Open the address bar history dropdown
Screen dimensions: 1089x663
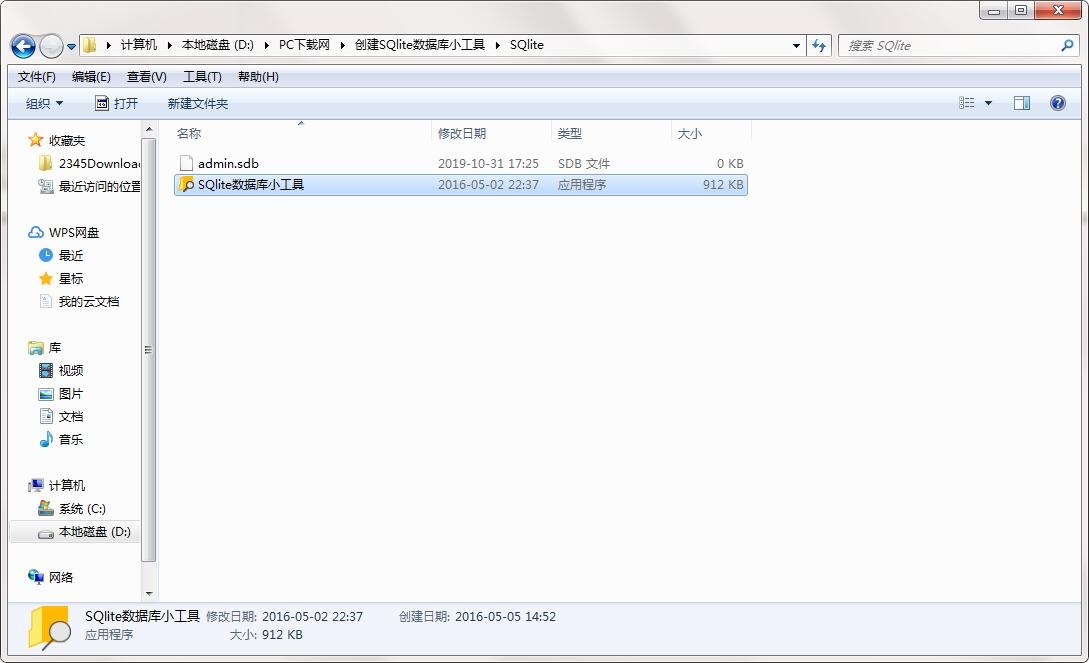[x=796, y=46]
